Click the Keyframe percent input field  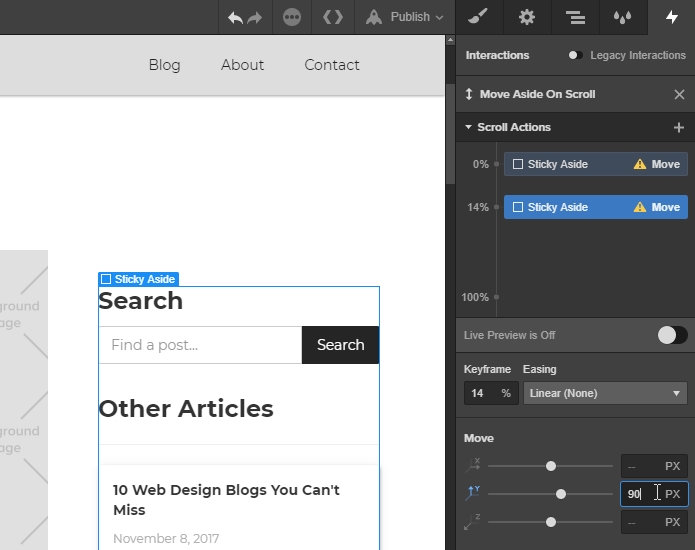[x=491, y=393]
